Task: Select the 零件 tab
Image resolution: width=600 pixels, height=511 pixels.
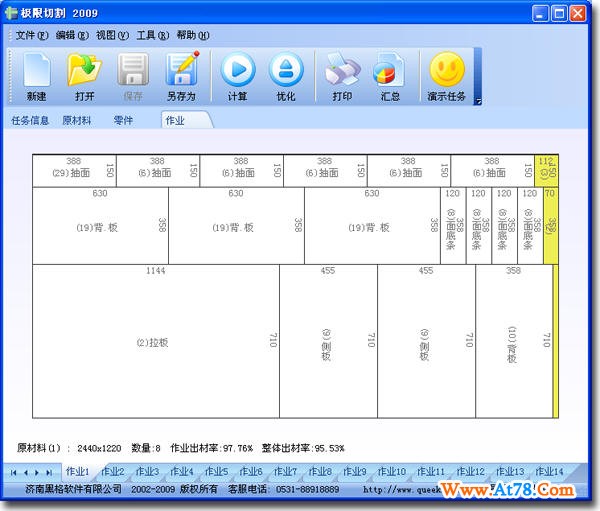Action: pos(123,120)
